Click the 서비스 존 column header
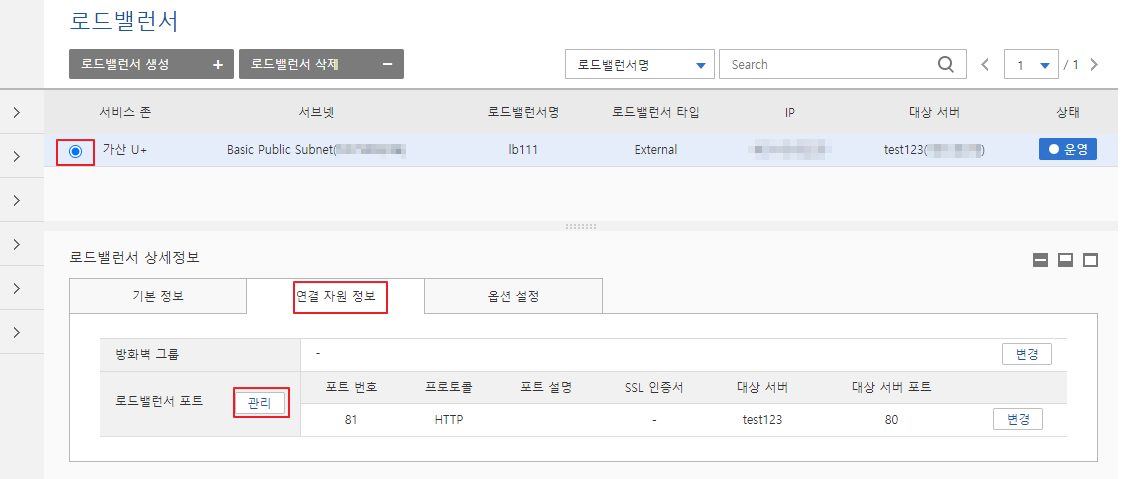Viewport: 1128px width, 479px height. tap(124, 112)
